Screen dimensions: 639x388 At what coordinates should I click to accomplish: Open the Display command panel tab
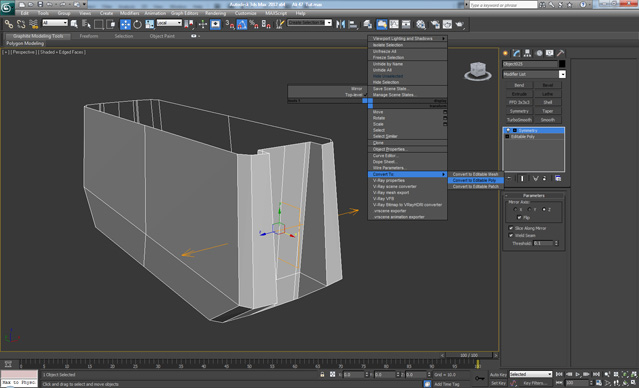pyautogui.click(x=550, y=53)
